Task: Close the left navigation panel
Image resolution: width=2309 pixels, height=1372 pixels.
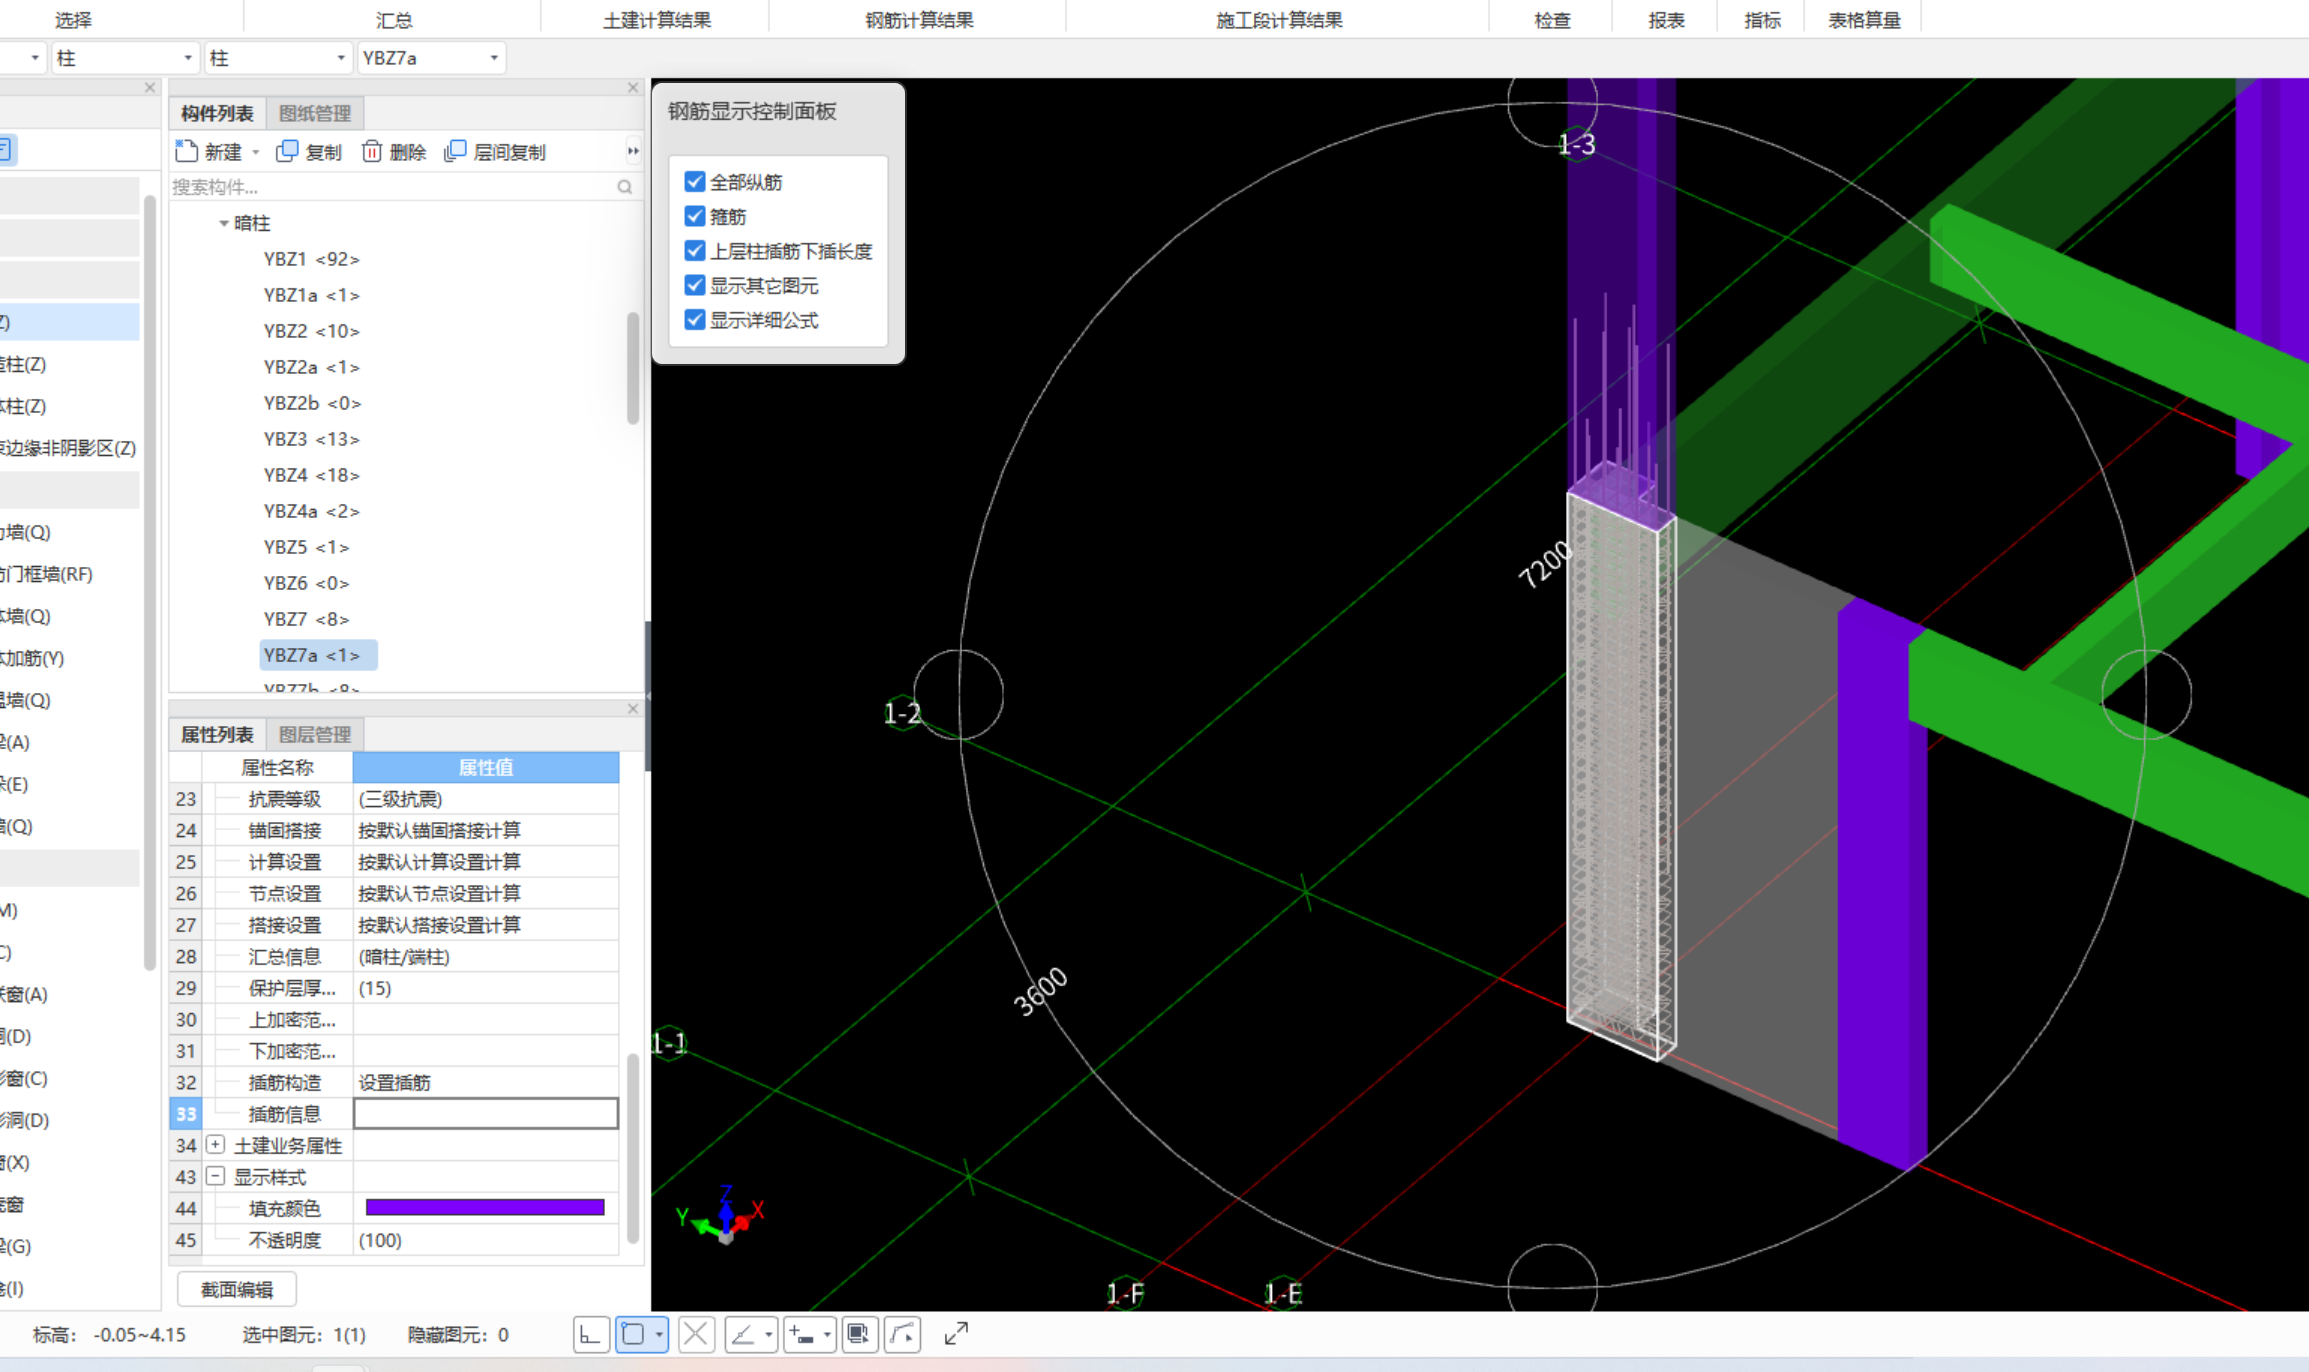Action: click(x=150, y=88)
